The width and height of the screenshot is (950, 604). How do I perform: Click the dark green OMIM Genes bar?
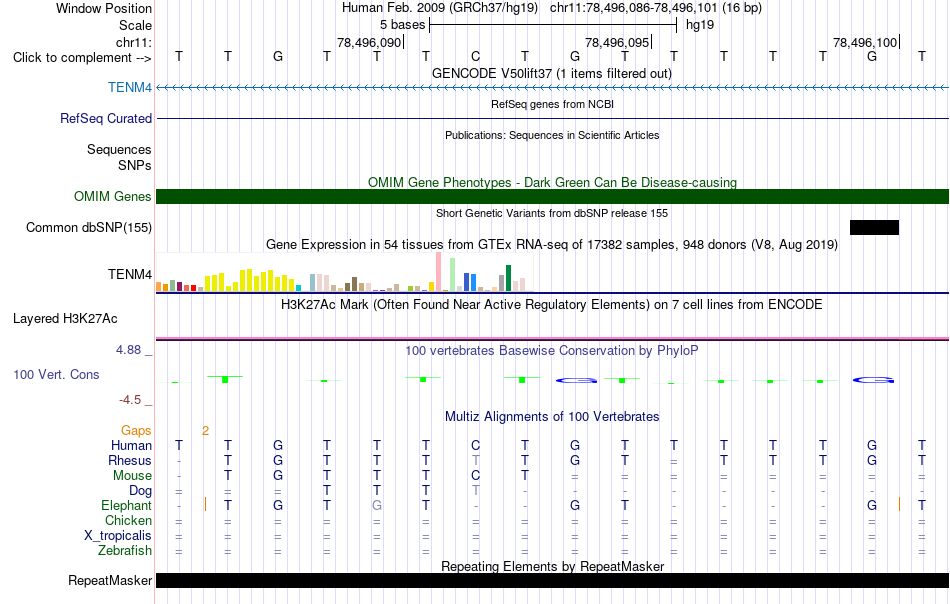click(x=553, y=196)
